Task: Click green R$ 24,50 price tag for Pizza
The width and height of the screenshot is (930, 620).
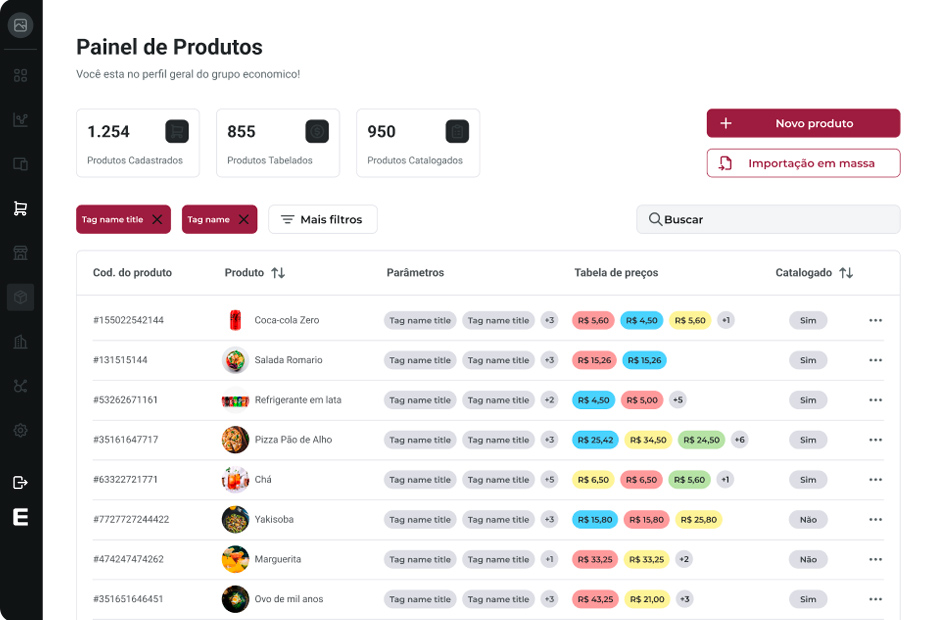Action: tap(701, 440)
